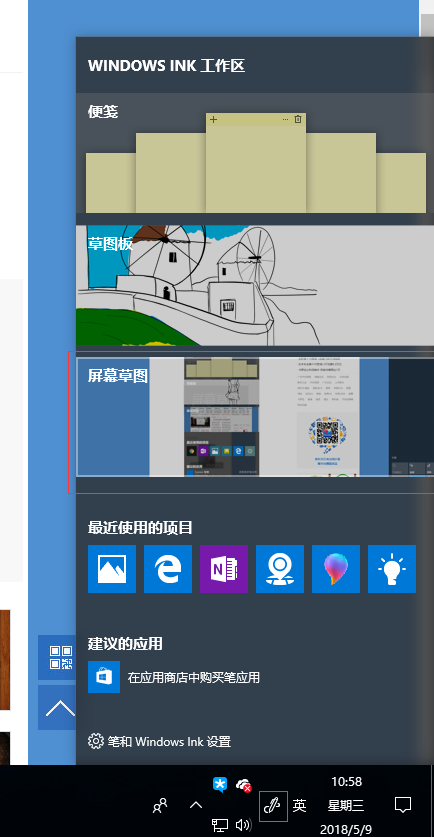Open the Photos app tile in recent items
This screenshot has width=434, height=837.
(x=112, y=569)
